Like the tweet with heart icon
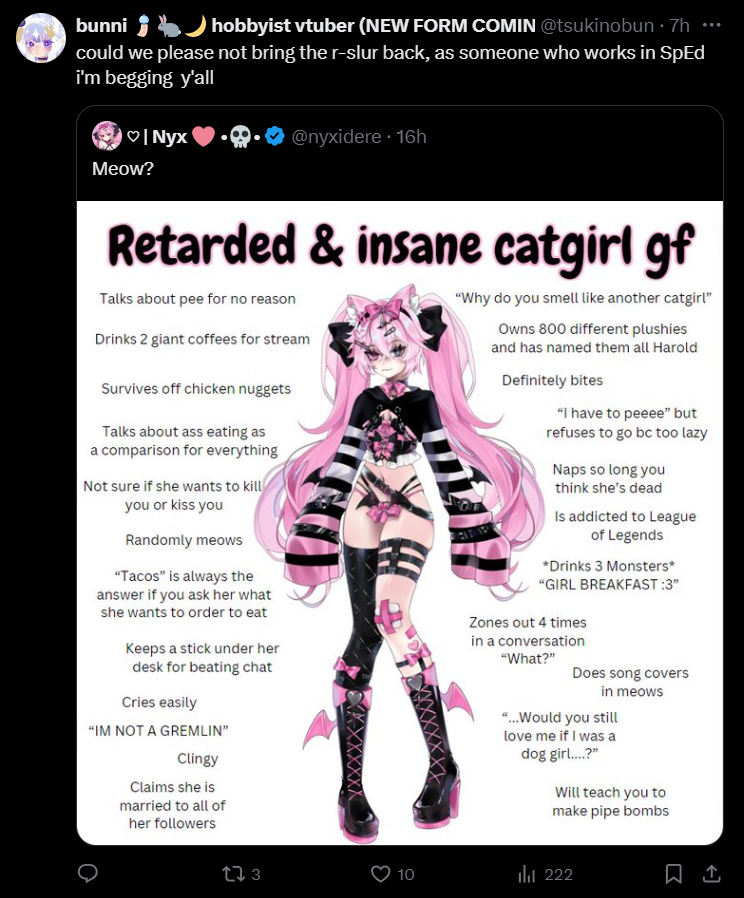Screen dimensions: 744x898 point(380,874)
